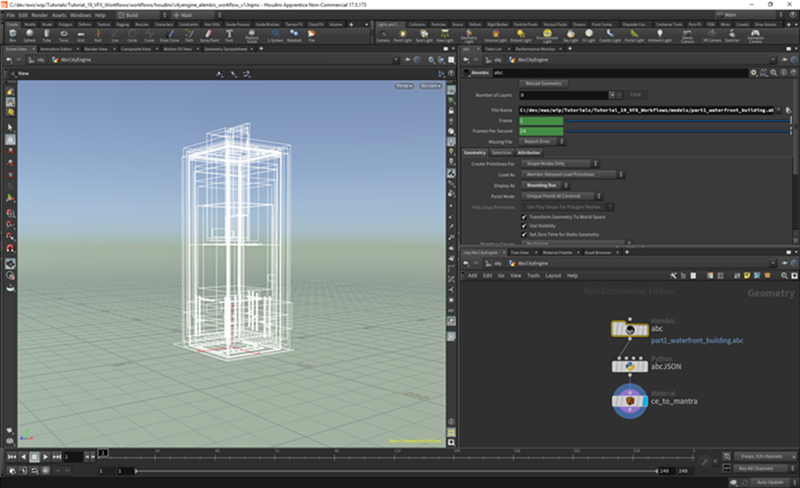Uncheck the Use Visibility checkbox

[524, 225]
